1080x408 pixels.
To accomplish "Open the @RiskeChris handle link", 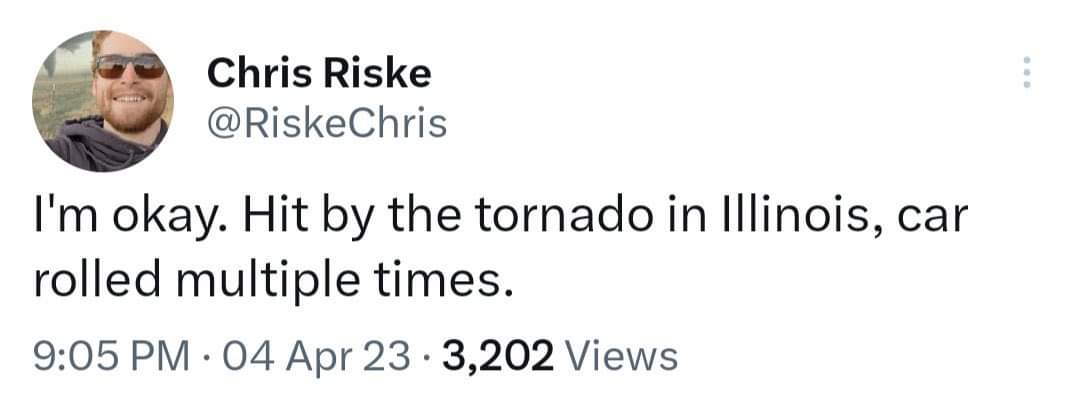I will click(x=326, y=124).
